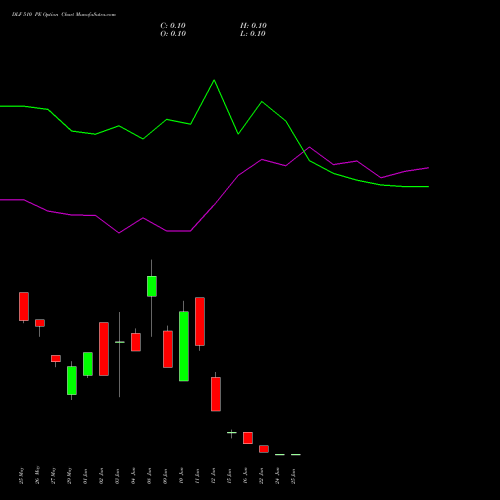Click the flat green dash above 24 Jun

click(280, 454)
